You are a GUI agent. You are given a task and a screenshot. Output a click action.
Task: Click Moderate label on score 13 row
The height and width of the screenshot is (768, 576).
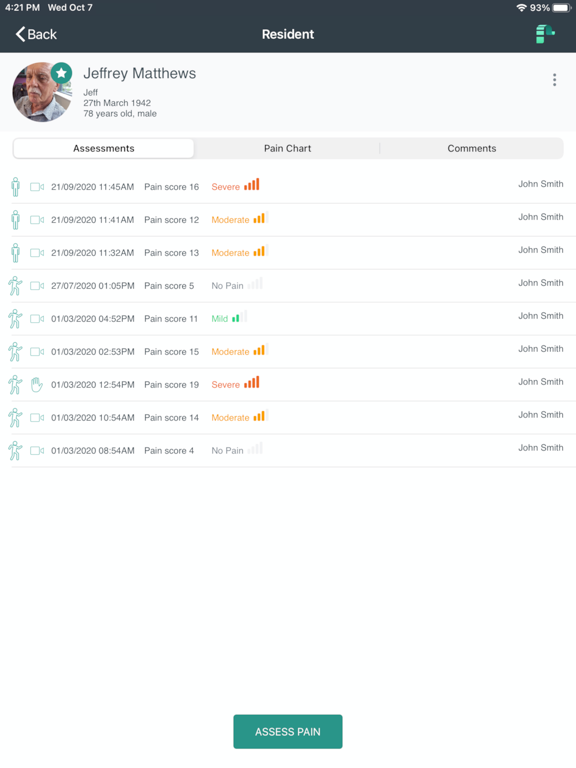230,252
